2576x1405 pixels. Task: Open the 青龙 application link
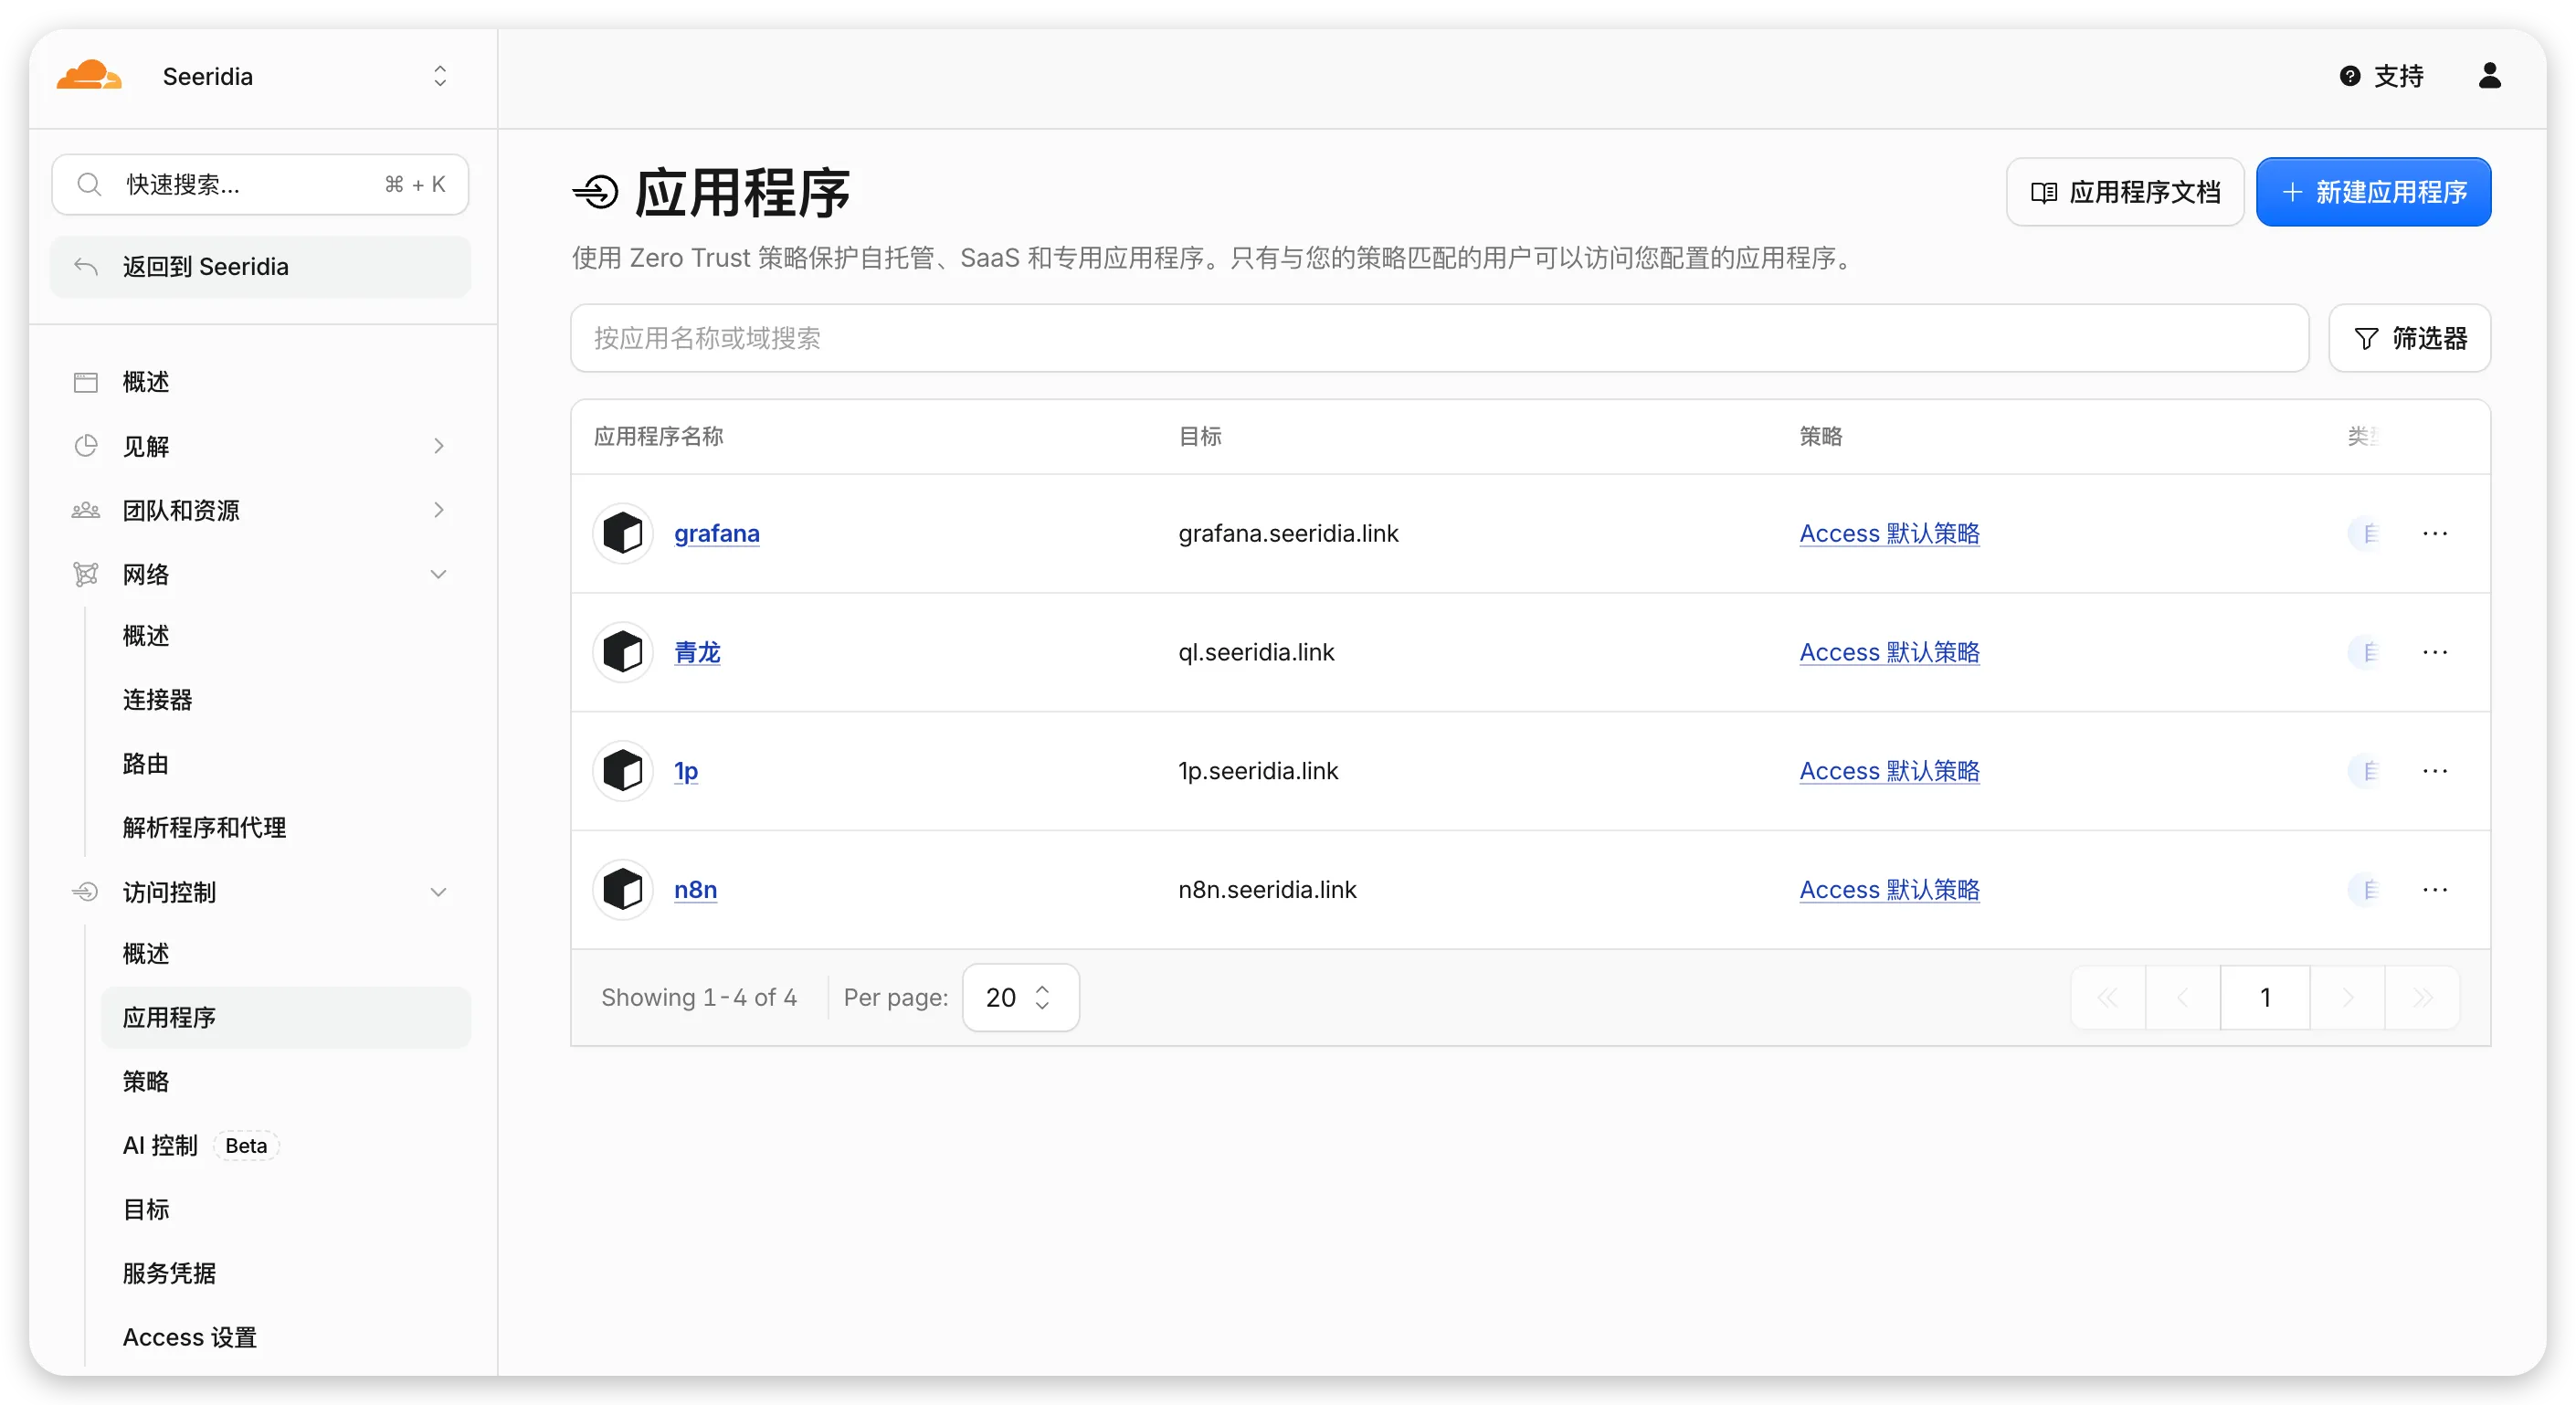tap(697, 652)
